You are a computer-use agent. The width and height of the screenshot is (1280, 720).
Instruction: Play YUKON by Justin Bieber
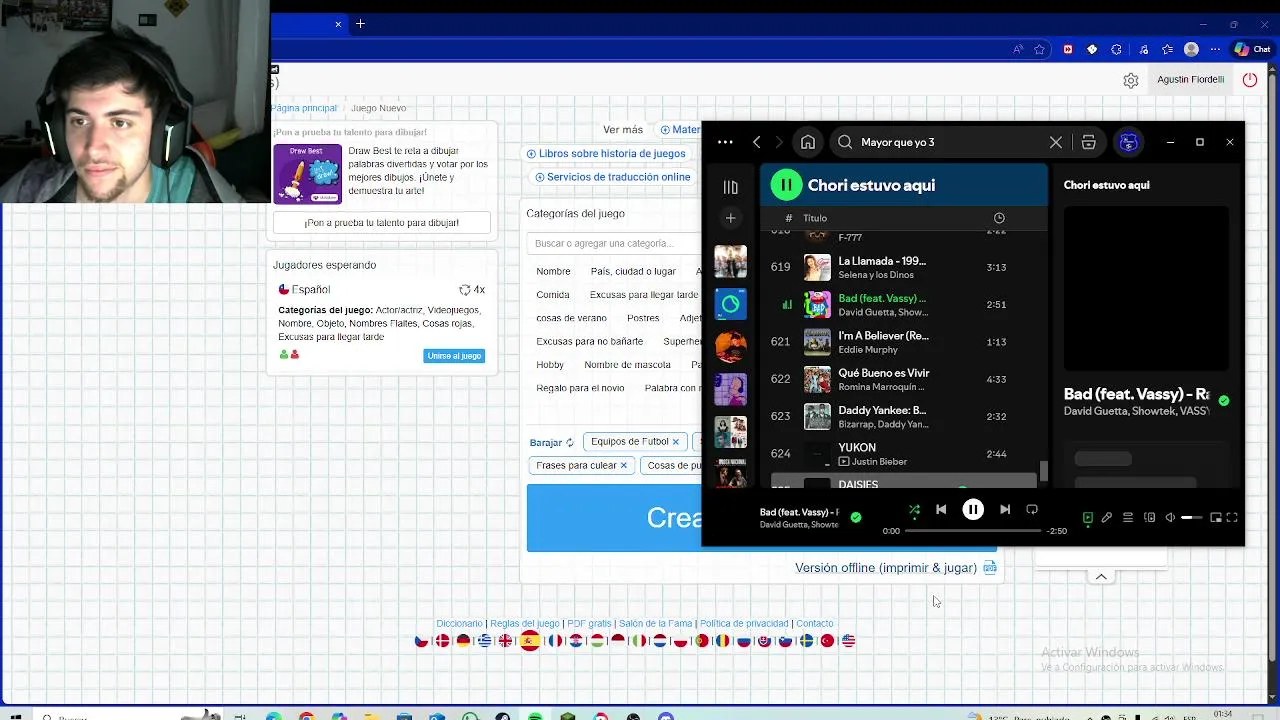click(903, 454)
